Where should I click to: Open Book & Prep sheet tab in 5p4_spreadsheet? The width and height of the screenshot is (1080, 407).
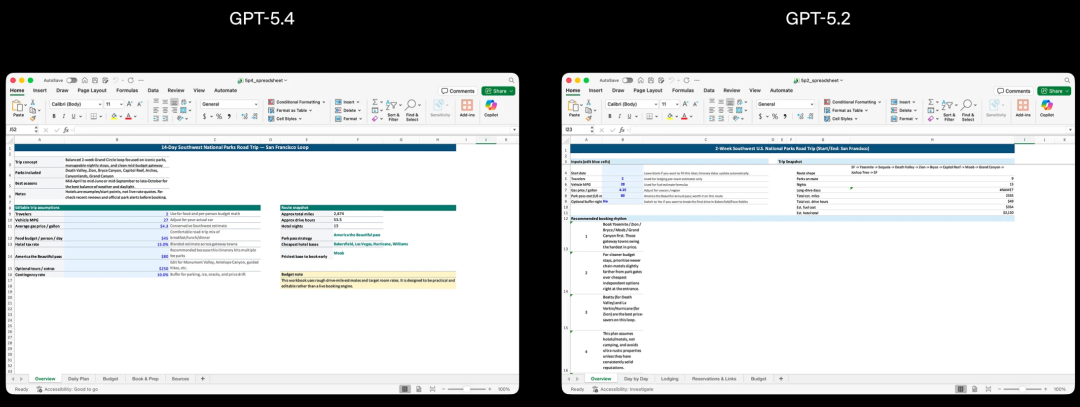tap(145, 379)
